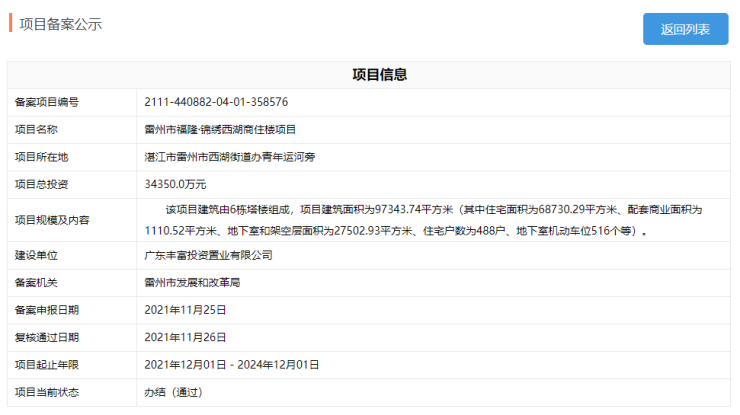Click the 项目规模及内容 label cell

tap(72, 220)
